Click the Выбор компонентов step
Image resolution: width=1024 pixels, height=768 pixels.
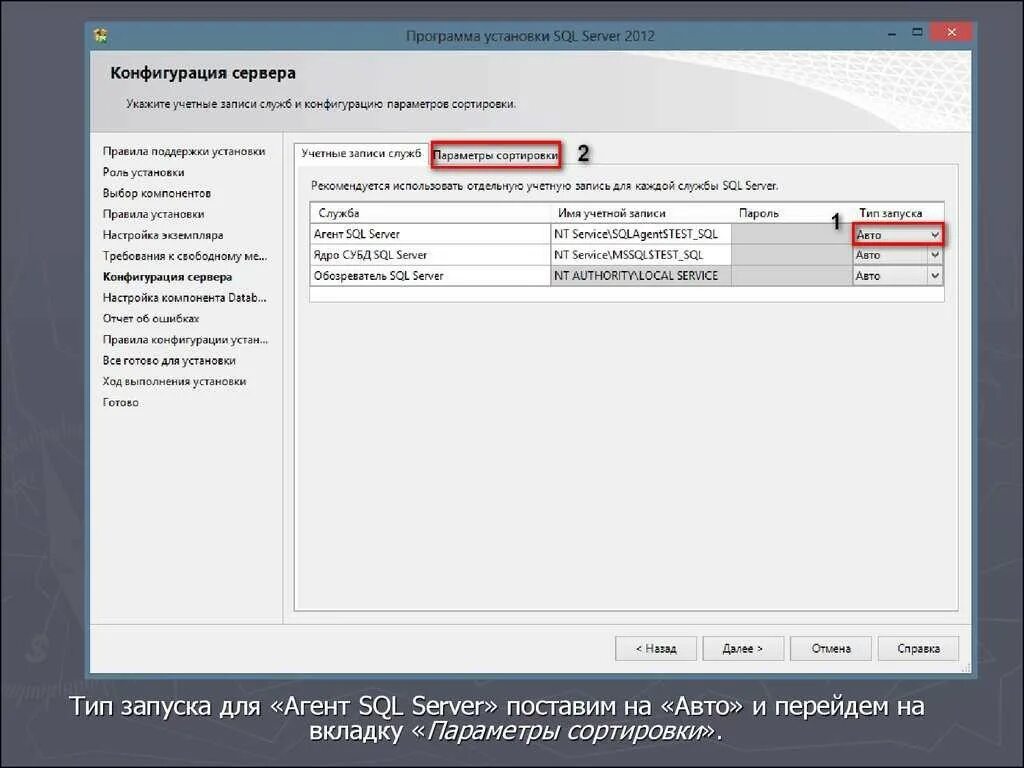(x=157, y=193)
